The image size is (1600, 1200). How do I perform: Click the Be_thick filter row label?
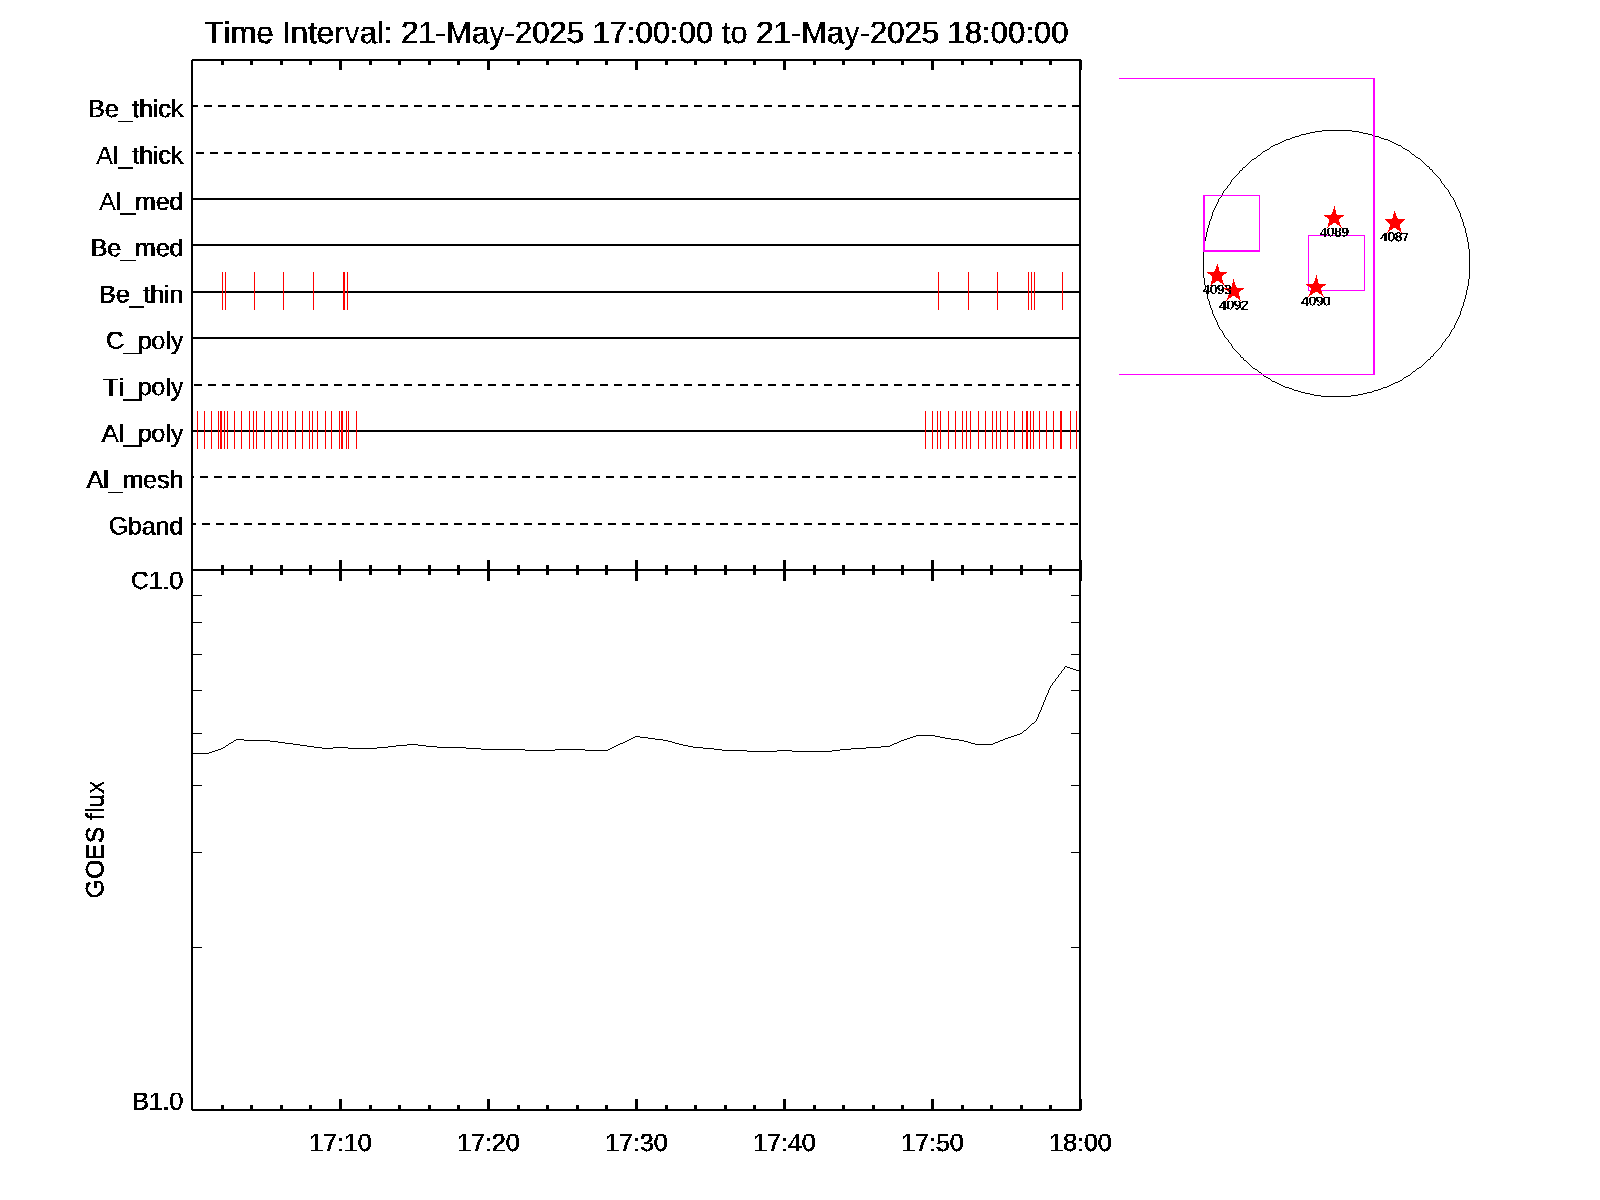[x=136, y=109]
